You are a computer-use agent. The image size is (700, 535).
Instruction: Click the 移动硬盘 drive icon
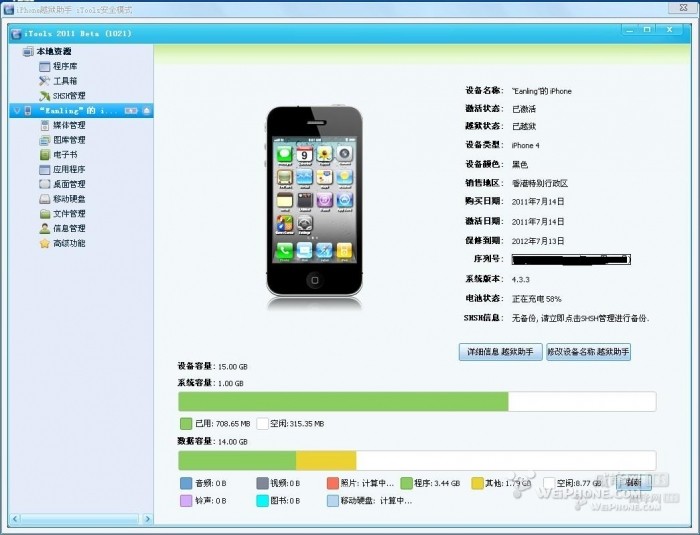[45, 199]
